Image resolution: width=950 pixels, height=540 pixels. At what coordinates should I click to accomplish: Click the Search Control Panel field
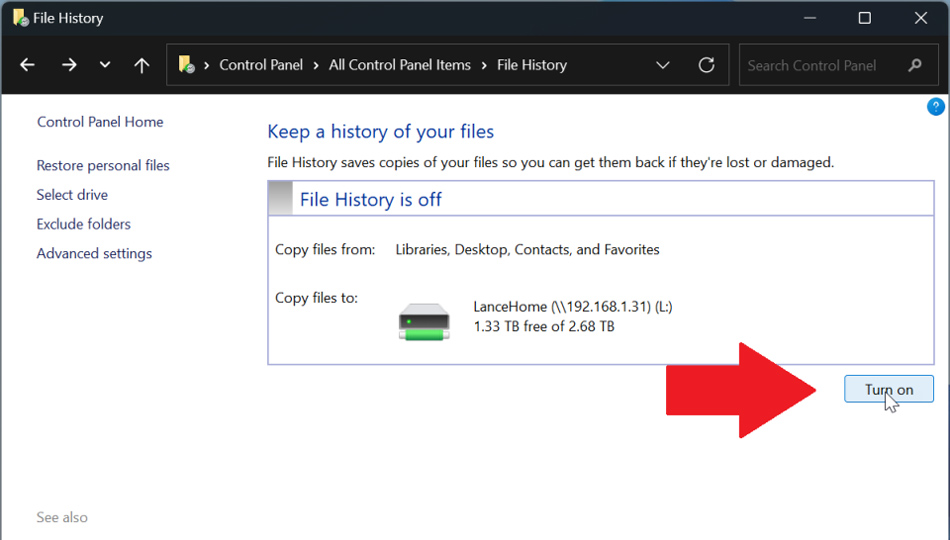point(822,65)
